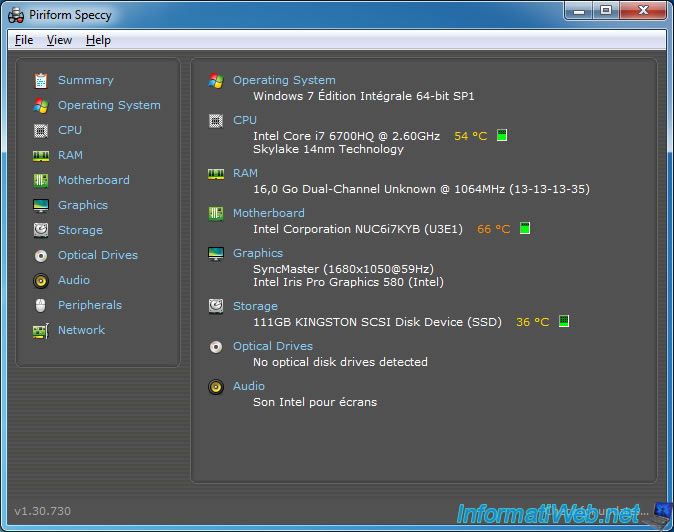Select Summary in the sidebar
Viewport: 674px width, 532px height.
coord(86,80)
